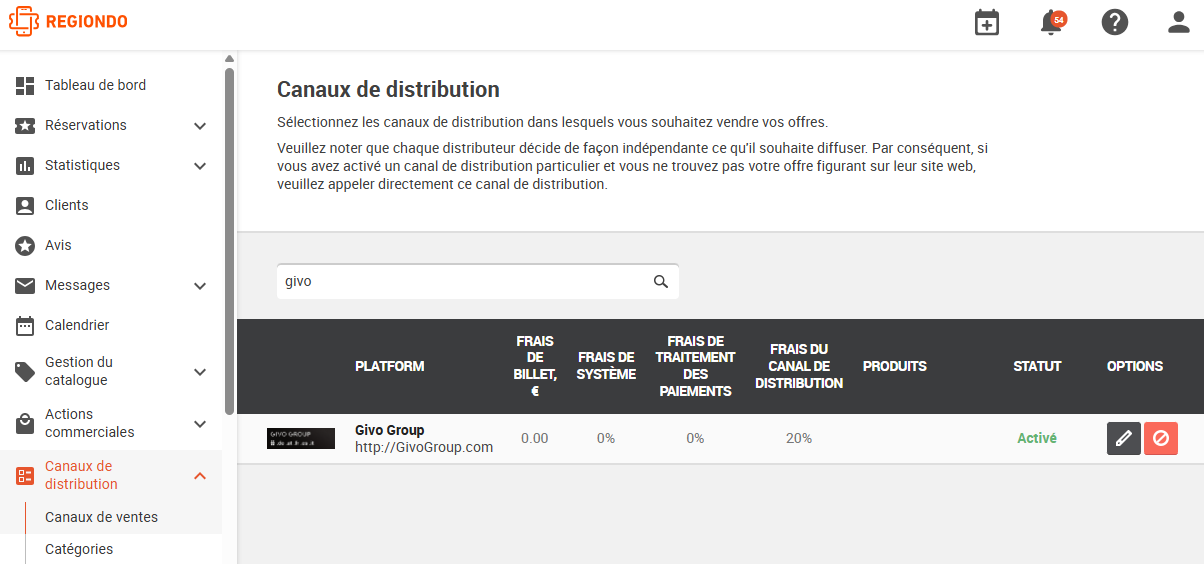Click sidebar scrollbar up arrow
Screen dimensions: 1204x564
[229, 58]
